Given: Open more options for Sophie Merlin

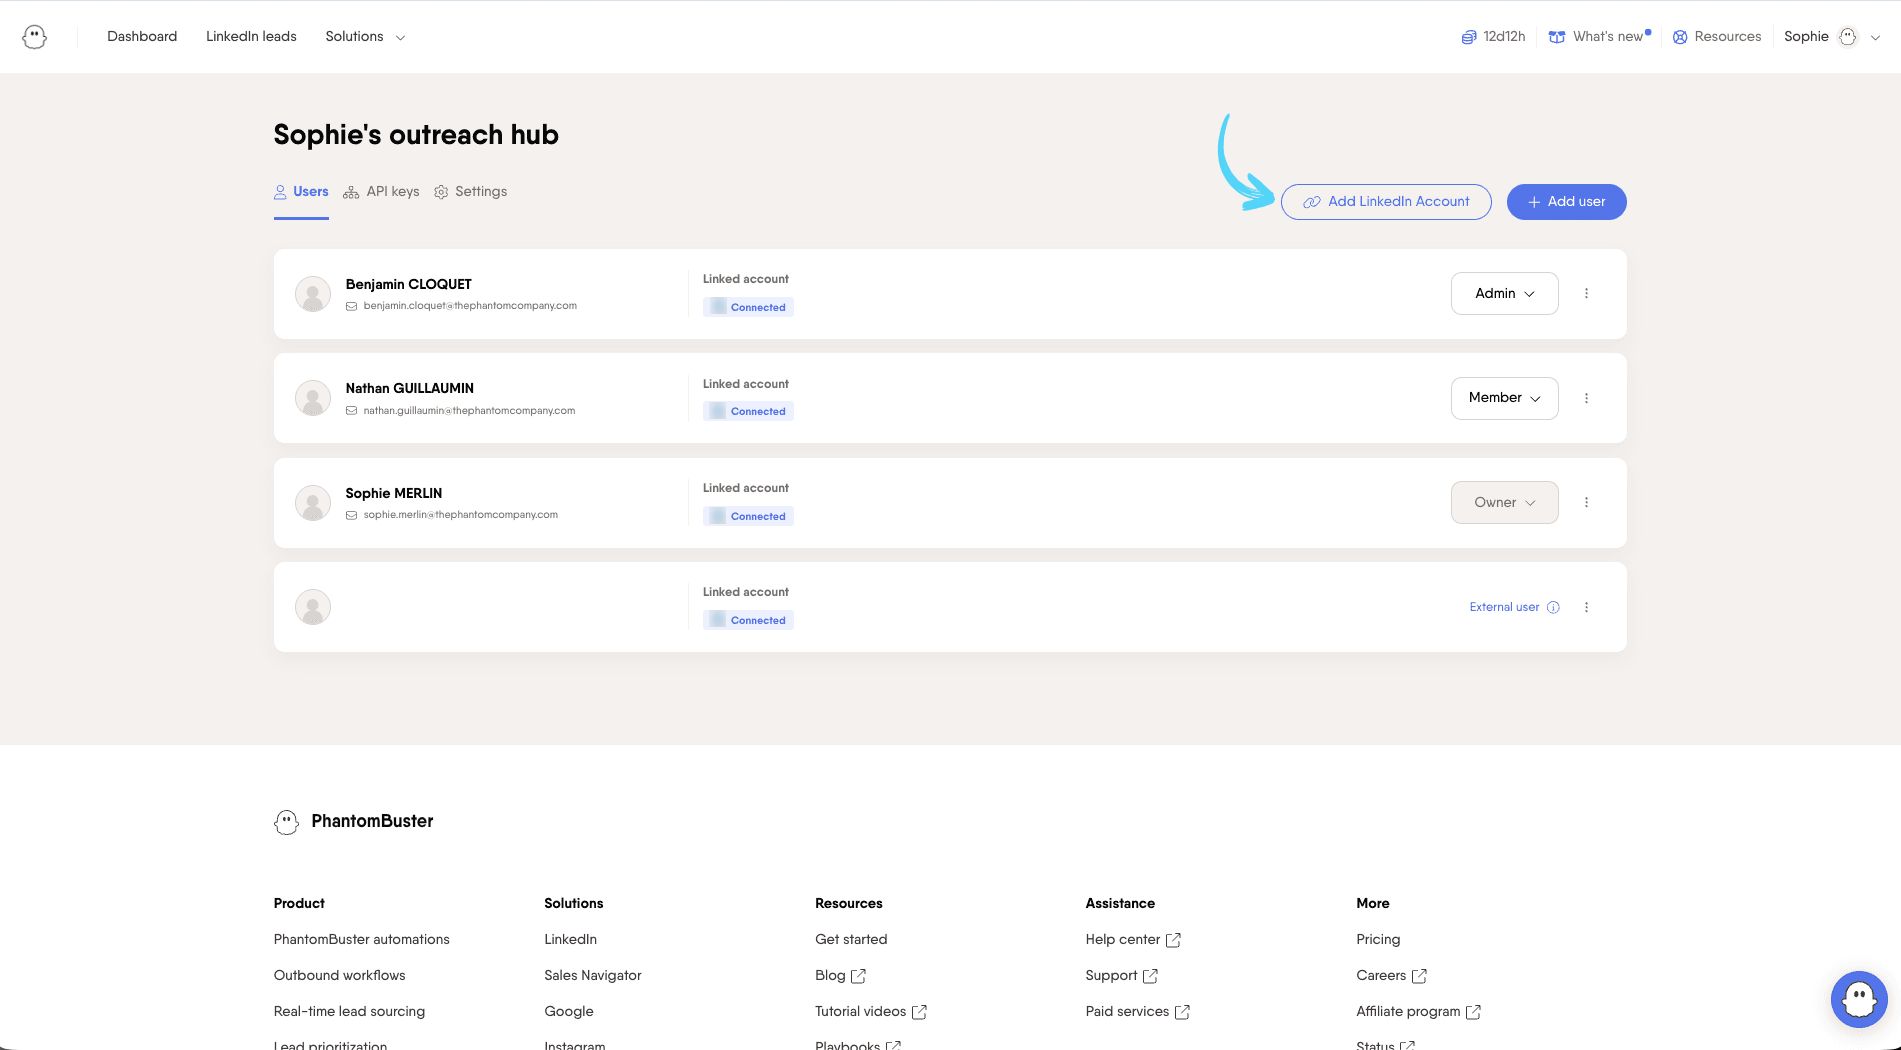Looking at the screenshot, I should (1586, 502).
